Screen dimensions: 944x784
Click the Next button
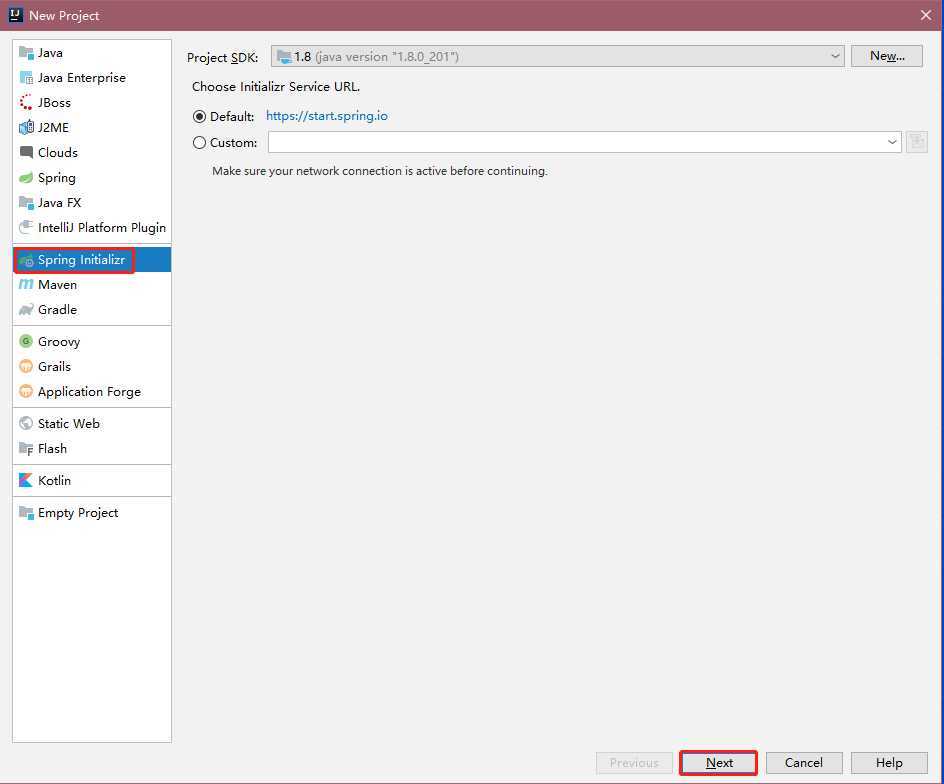click(718, 763)
